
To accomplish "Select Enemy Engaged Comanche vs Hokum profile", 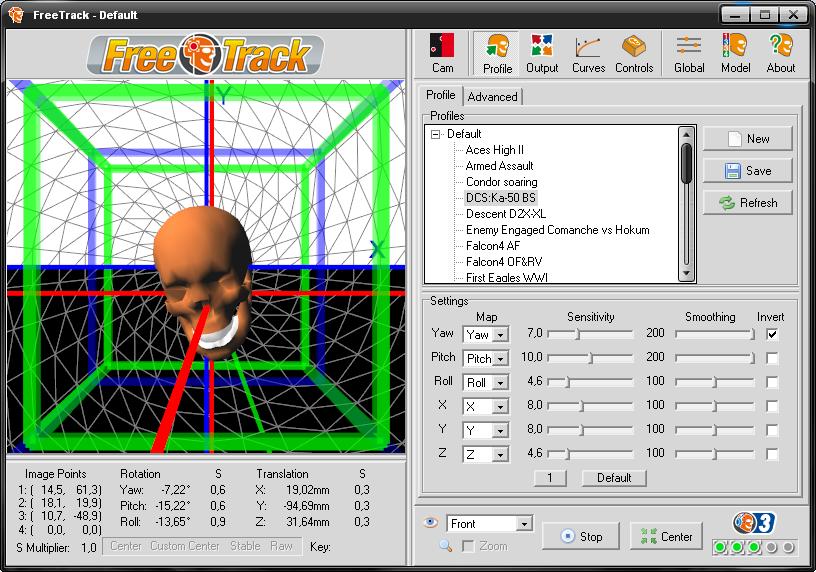I will pyautogui.click(x=557, y=230).
